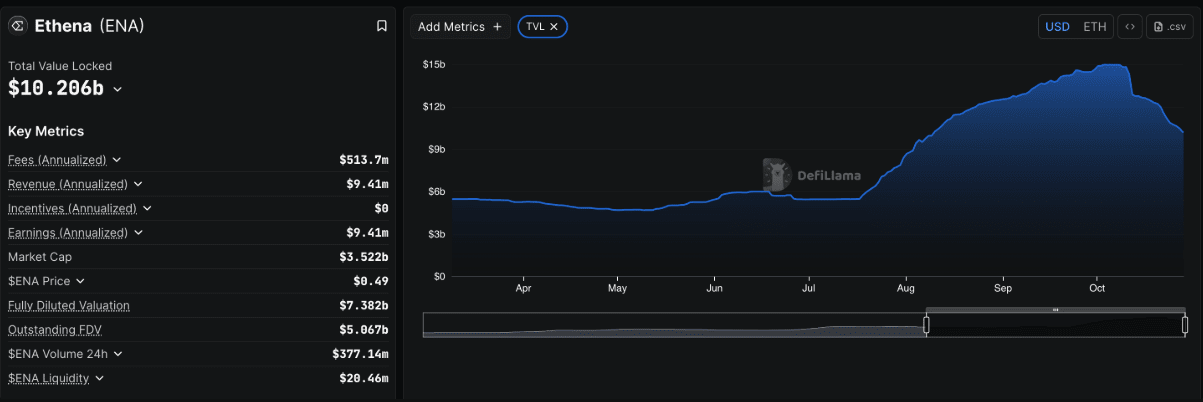Switch chart denomination to ETH
This screenshot has width=1203, height=402.
click(1095, 27)
